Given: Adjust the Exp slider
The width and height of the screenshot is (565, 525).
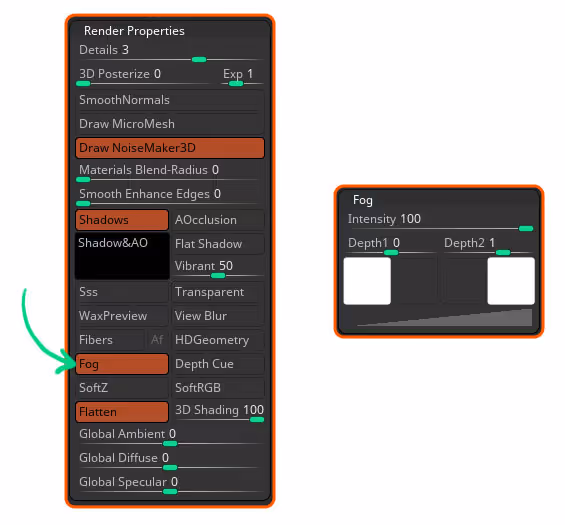Looking at the screenshot, I should point(242,77).
